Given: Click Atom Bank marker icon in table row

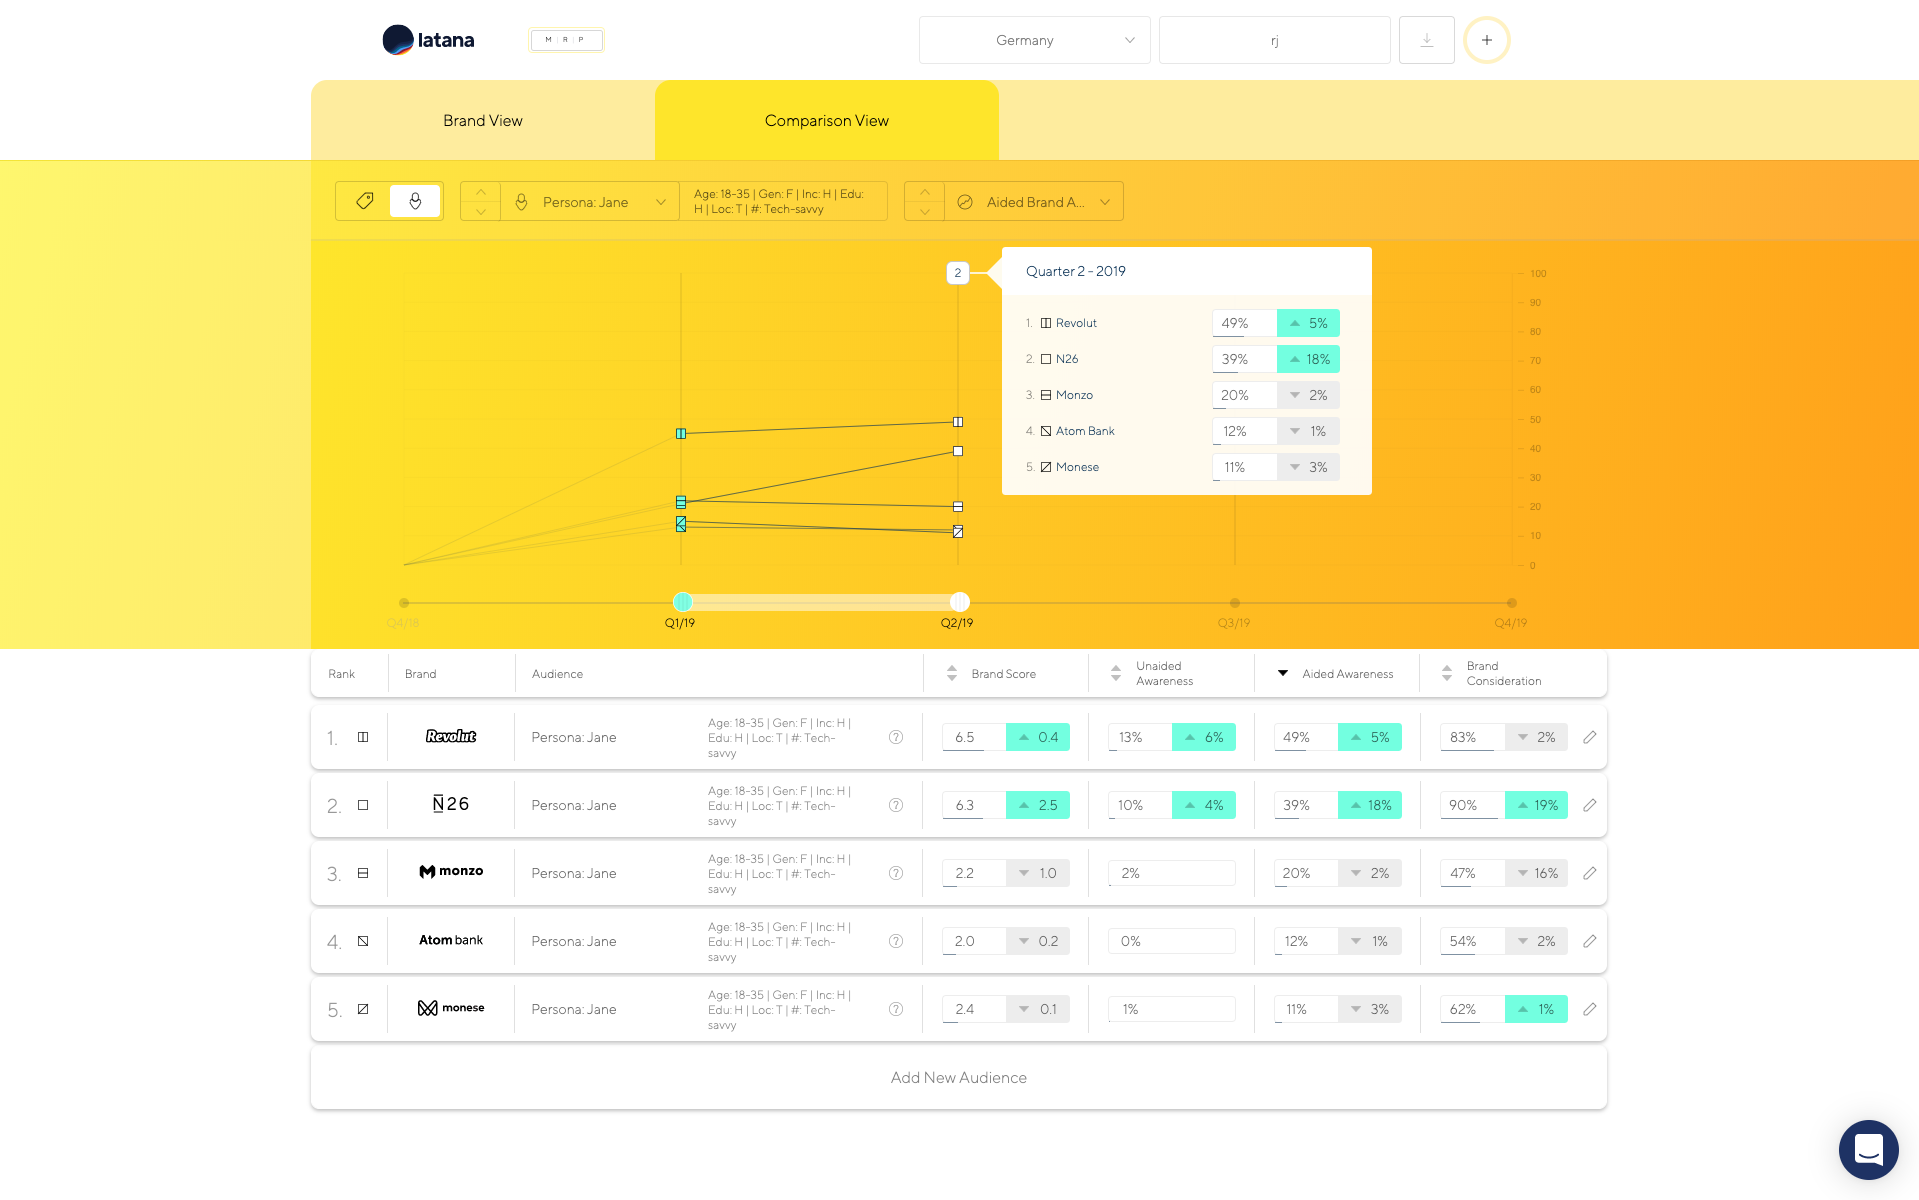Looking at the screenshot, I should pyautogui.click(x=363, y=941).
